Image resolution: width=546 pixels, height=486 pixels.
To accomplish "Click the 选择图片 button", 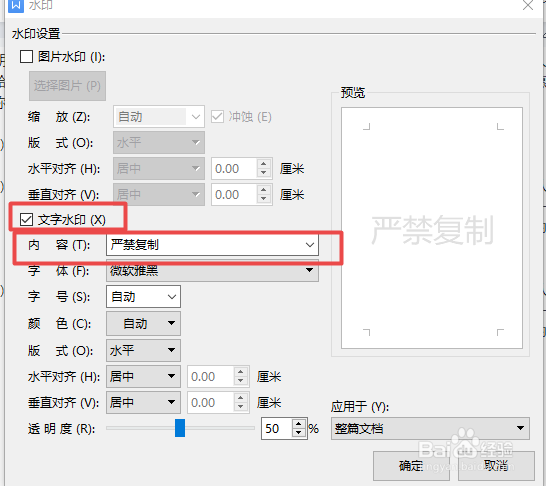I will tap(67, 86).
